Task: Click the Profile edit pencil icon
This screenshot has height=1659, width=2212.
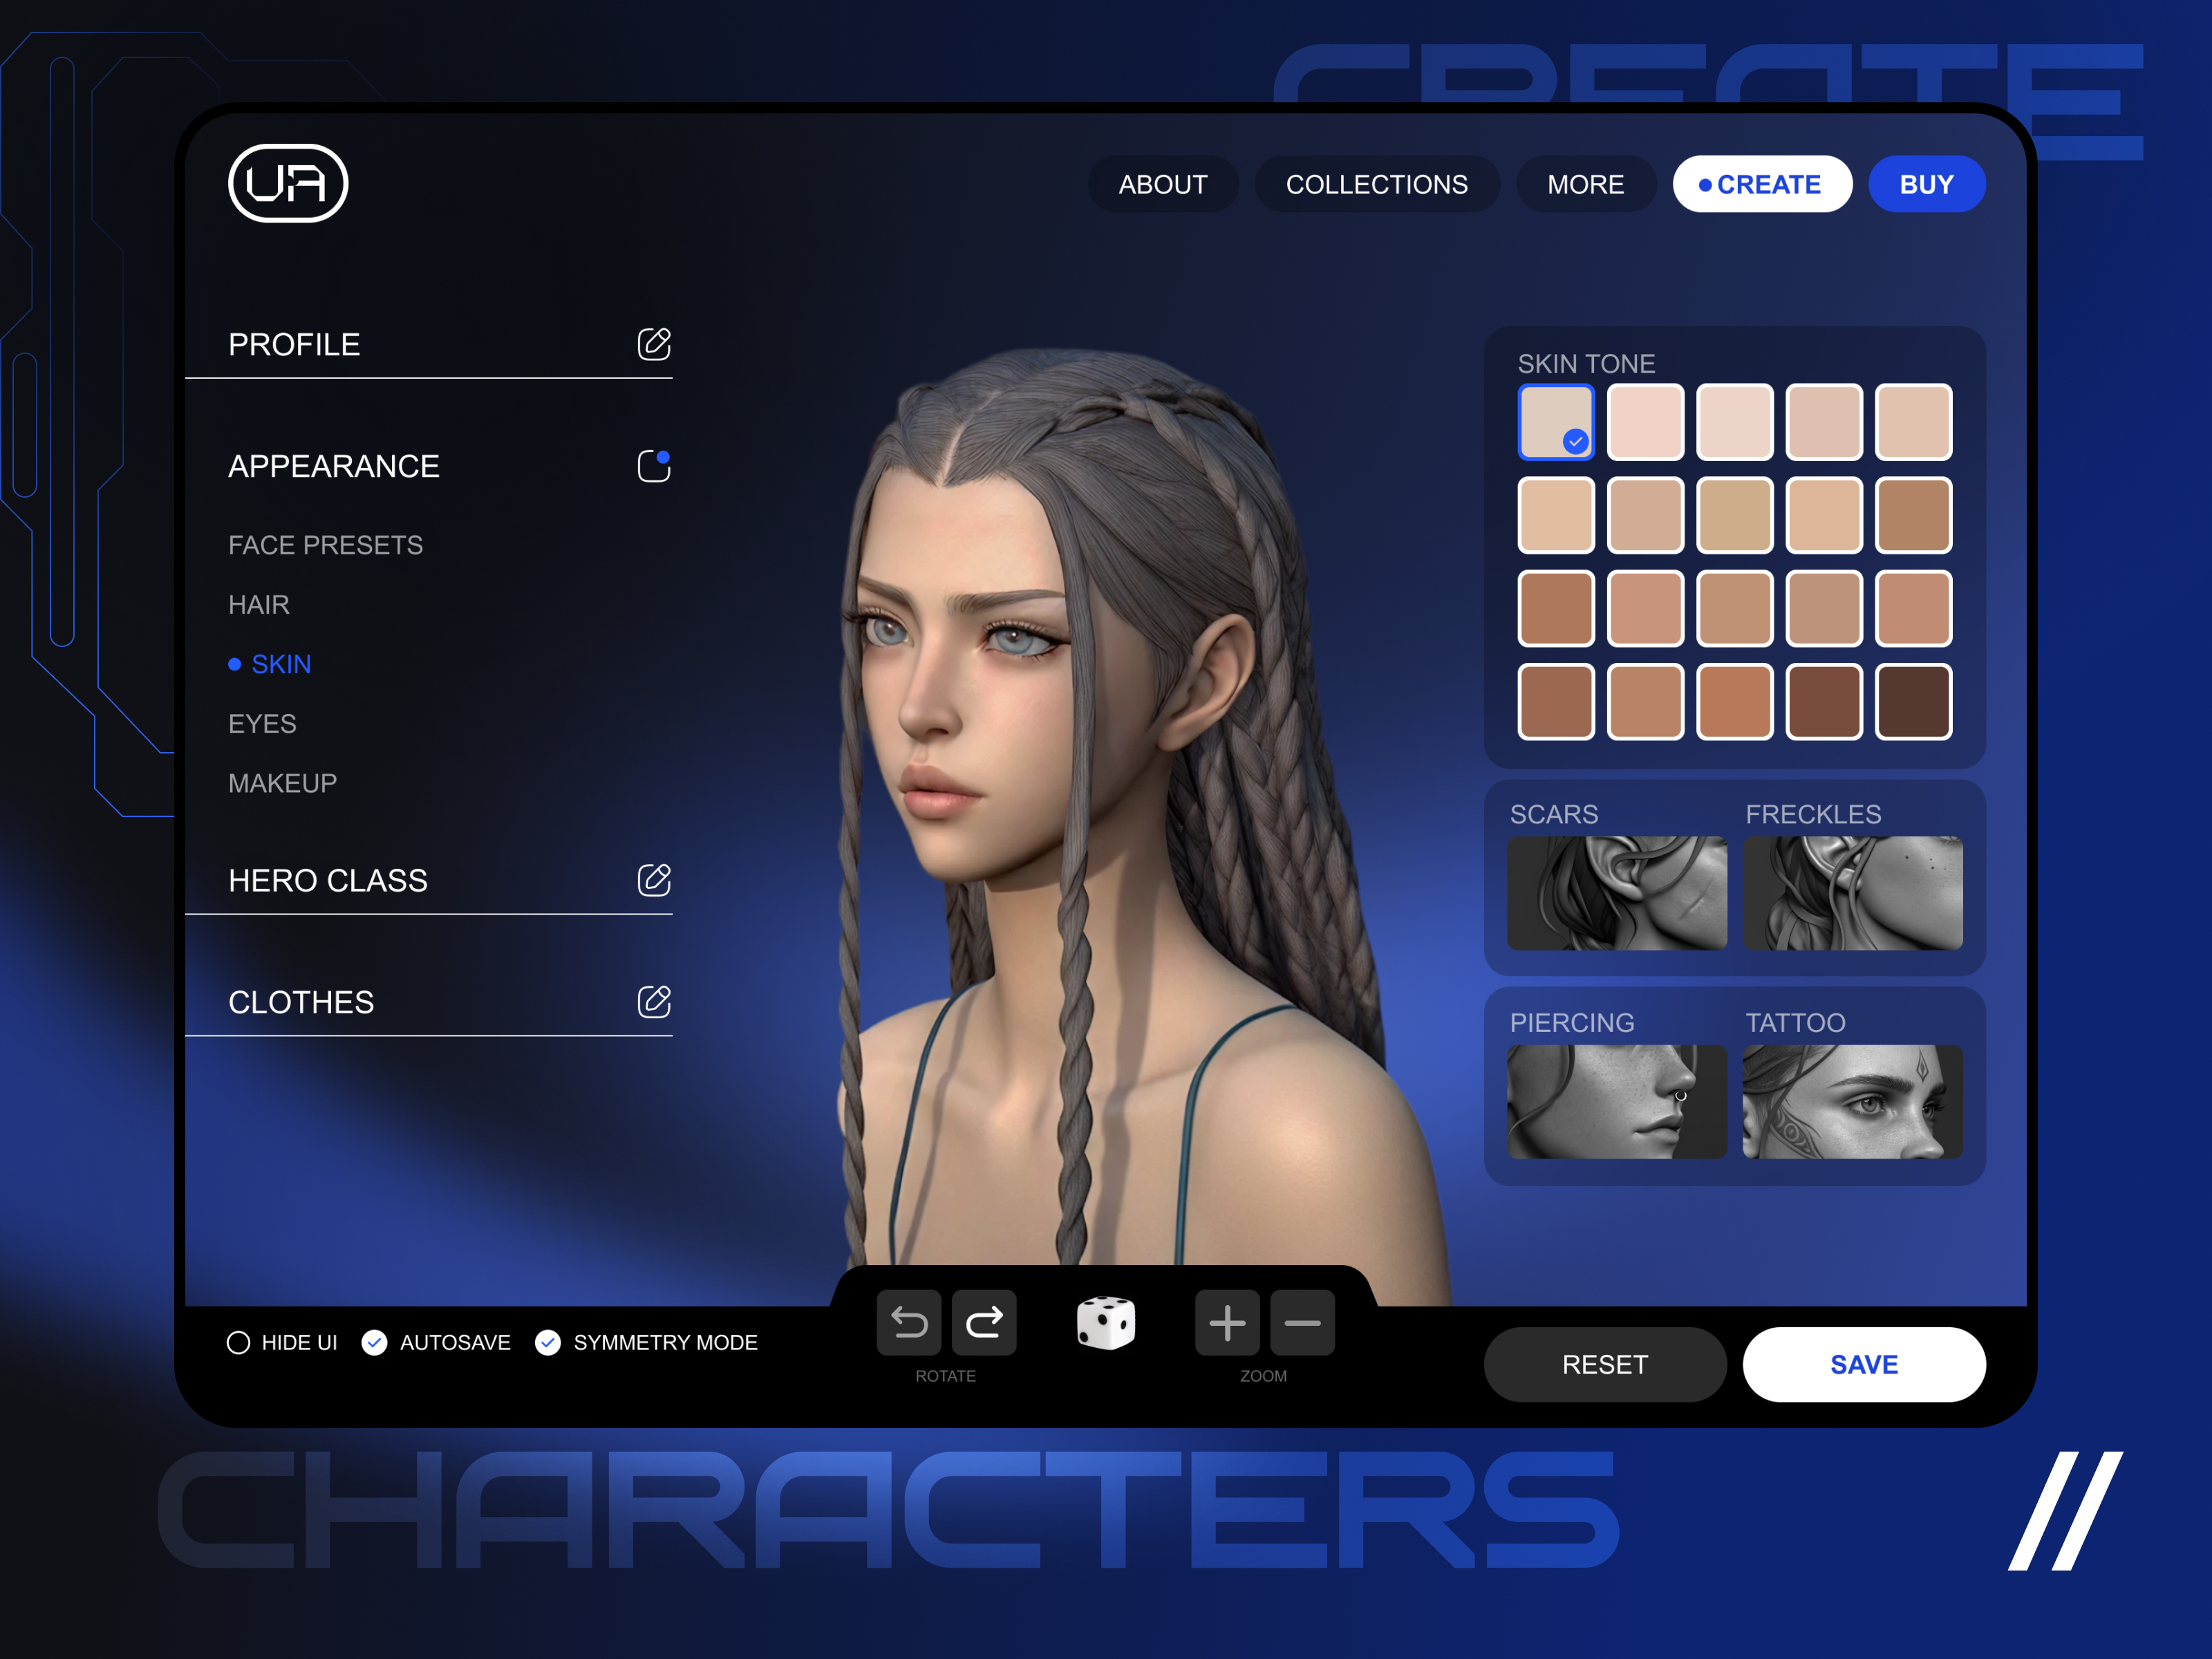Action: click(x=654, y=344)
